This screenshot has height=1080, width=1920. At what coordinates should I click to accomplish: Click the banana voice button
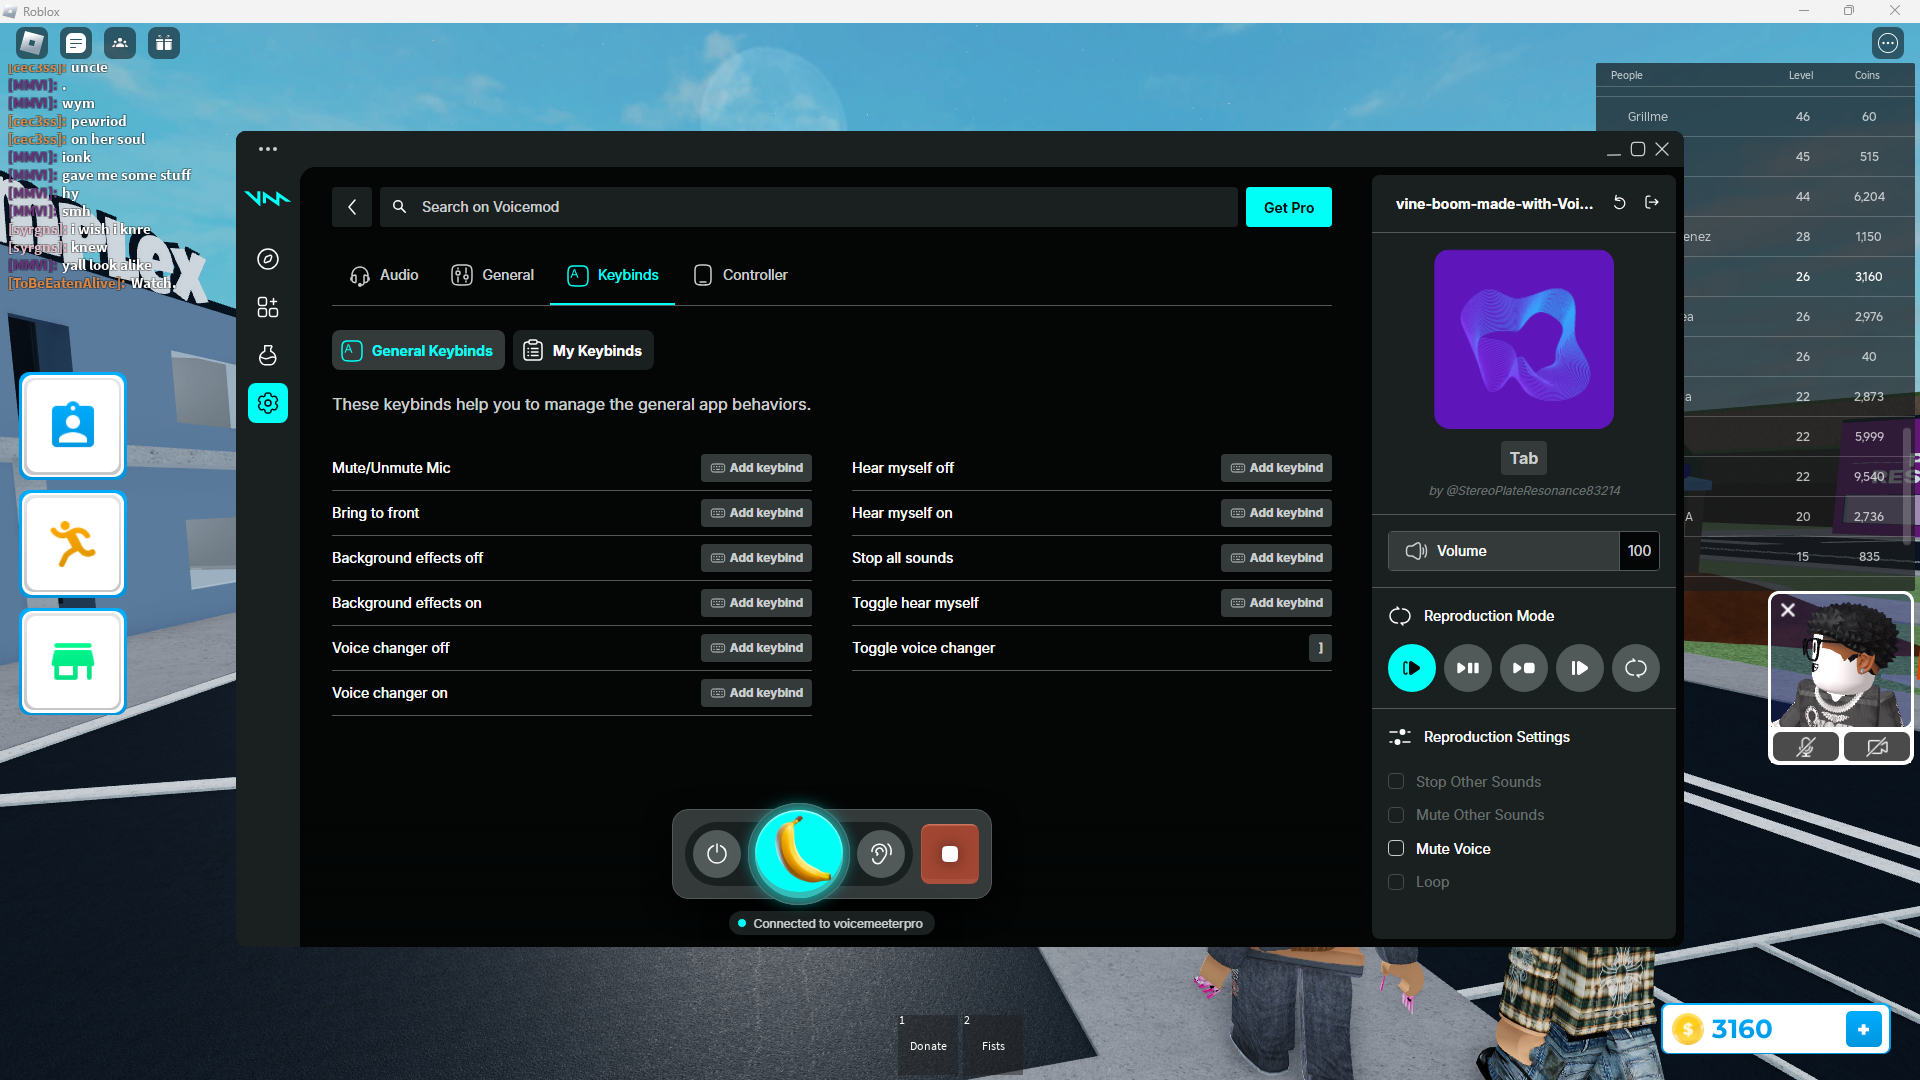pos(799,854)
